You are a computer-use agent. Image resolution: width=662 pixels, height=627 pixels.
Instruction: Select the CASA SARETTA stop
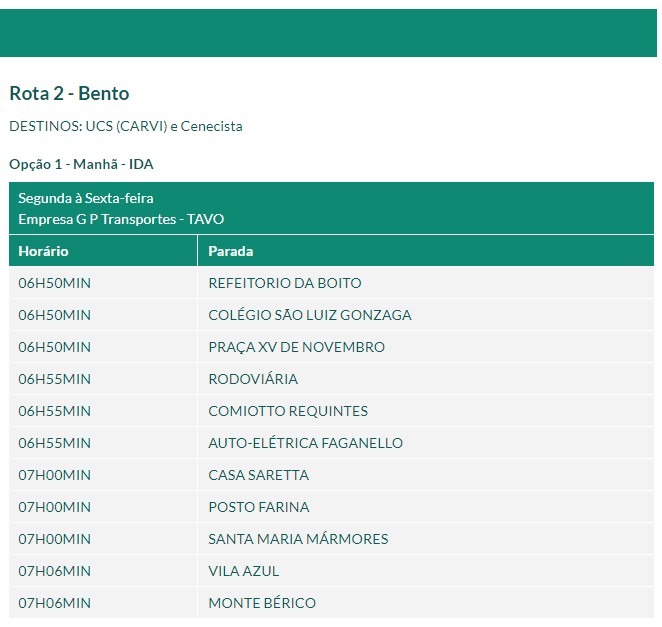coord(259,475)
